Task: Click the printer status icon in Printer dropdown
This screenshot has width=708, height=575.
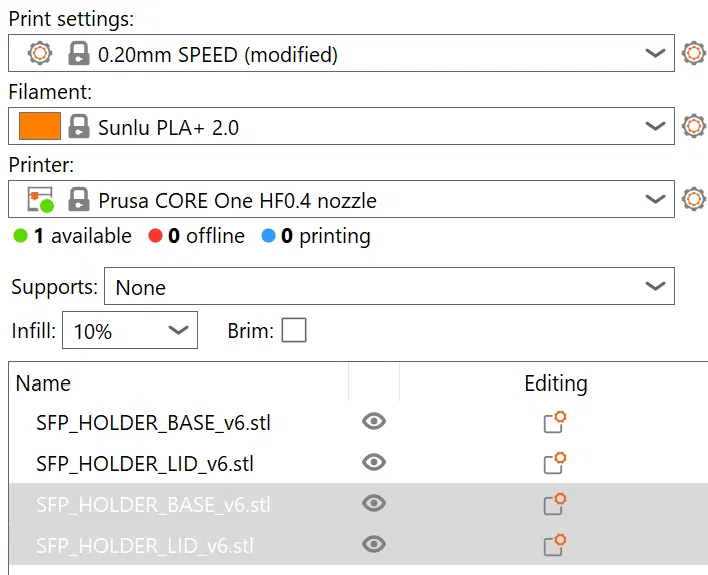Action: pos(40,200)
